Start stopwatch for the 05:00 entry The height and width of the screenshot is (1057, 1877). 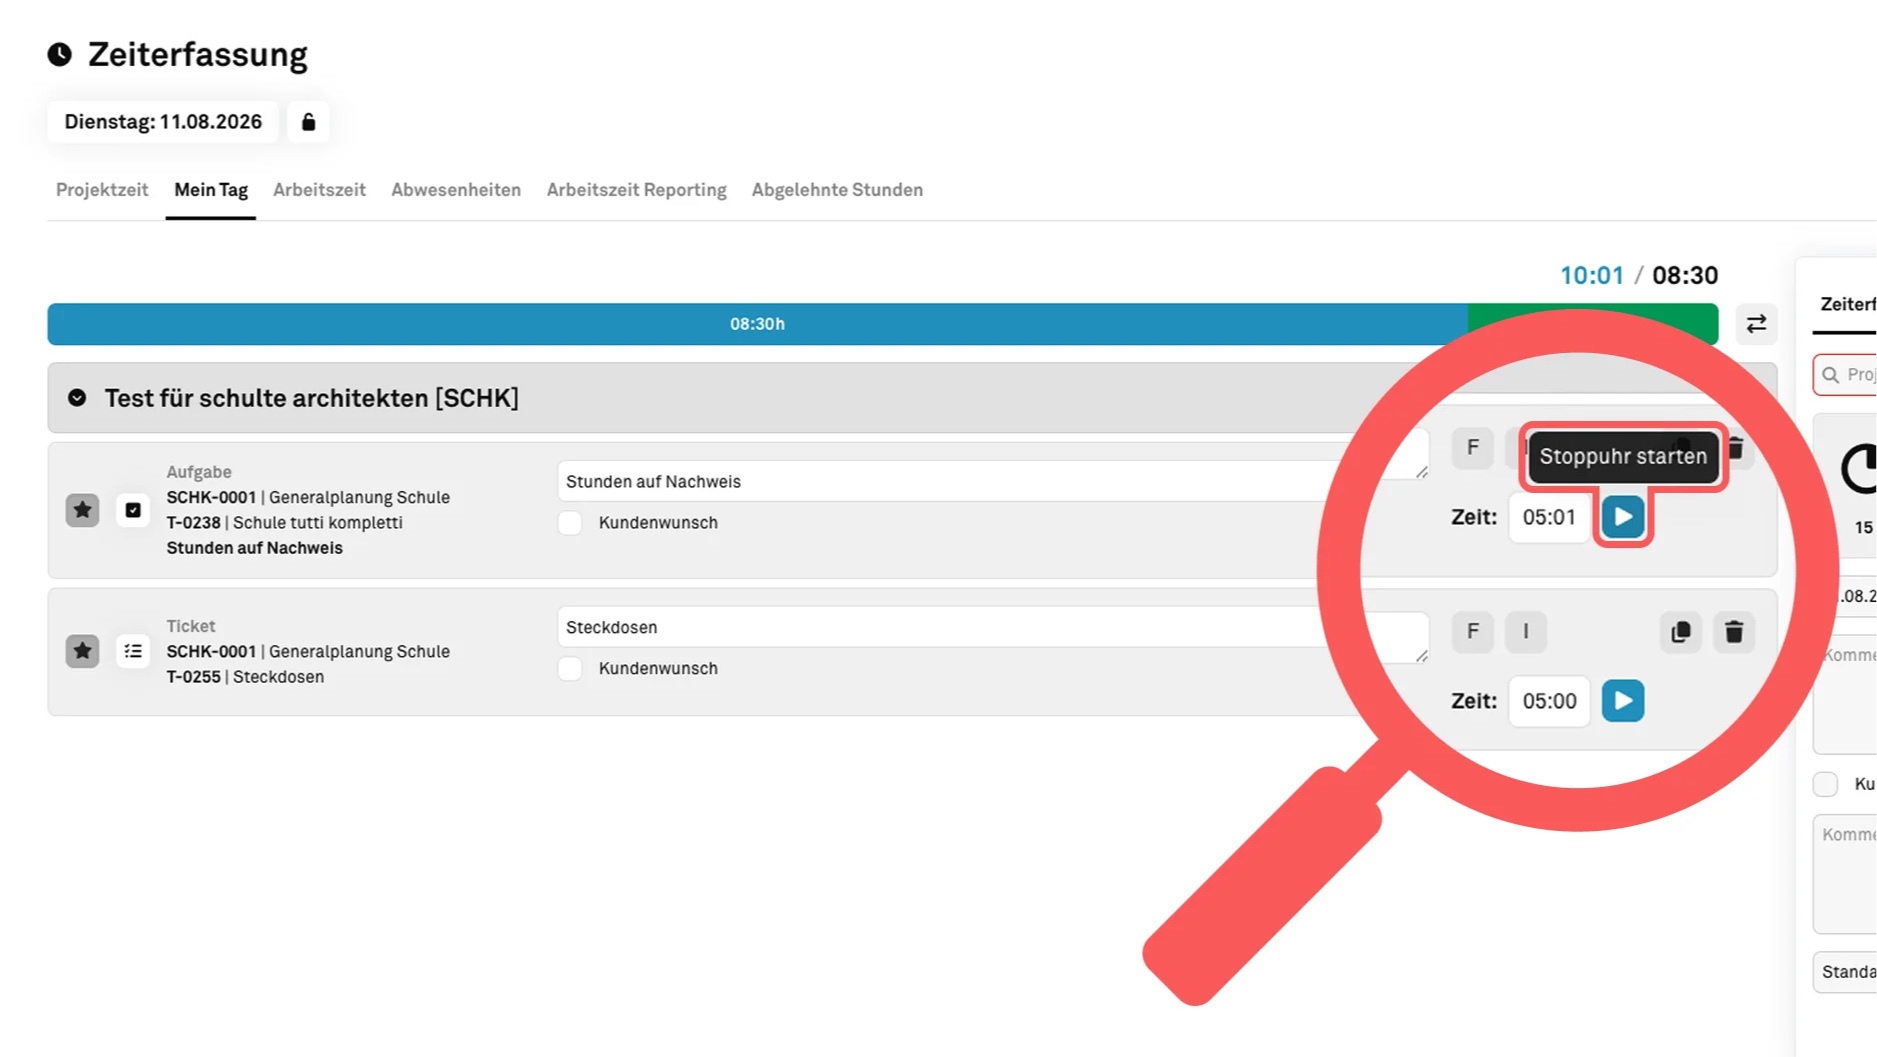click(1622, 701)
